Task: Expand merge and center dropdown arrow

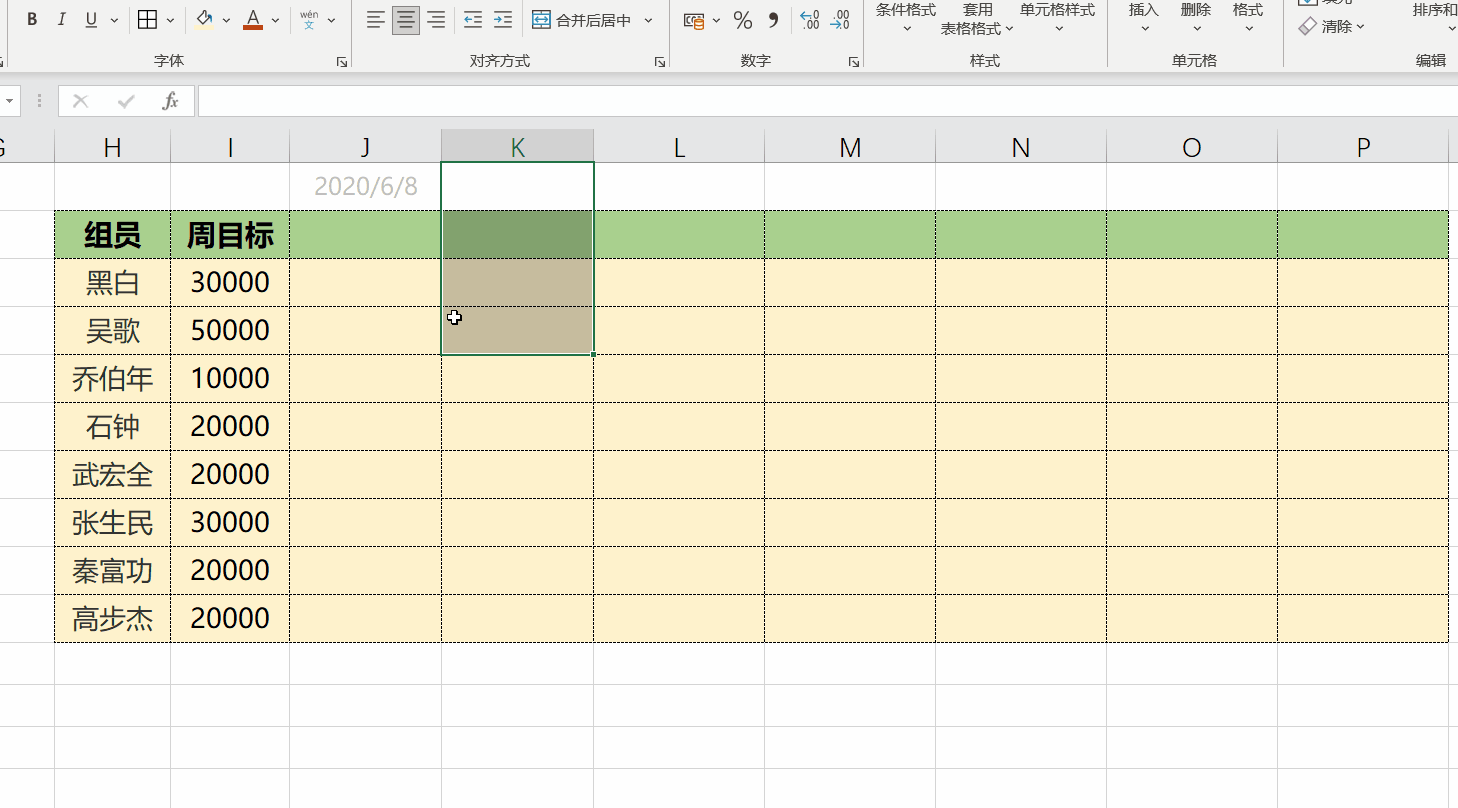Action: pos(648,20)
